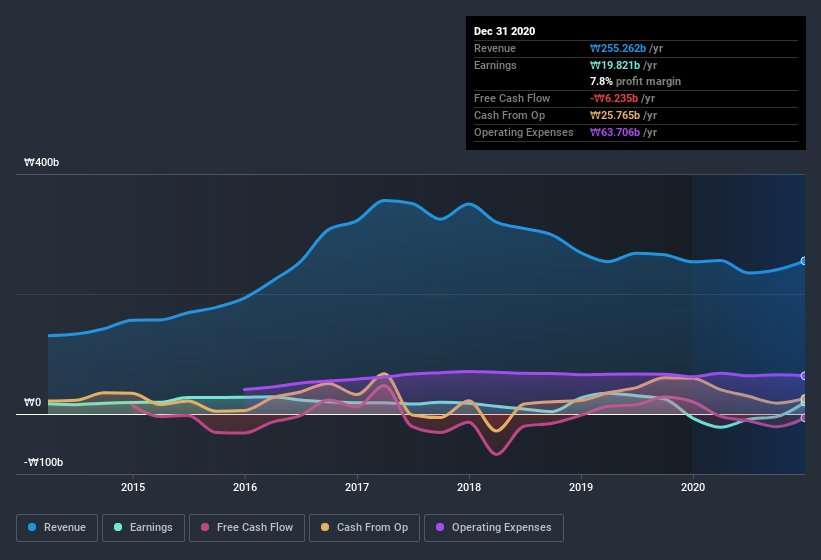This screenshot has height=560, width=821.
Task: Click the Cash From Op end marker
Action: pos(804,399)
